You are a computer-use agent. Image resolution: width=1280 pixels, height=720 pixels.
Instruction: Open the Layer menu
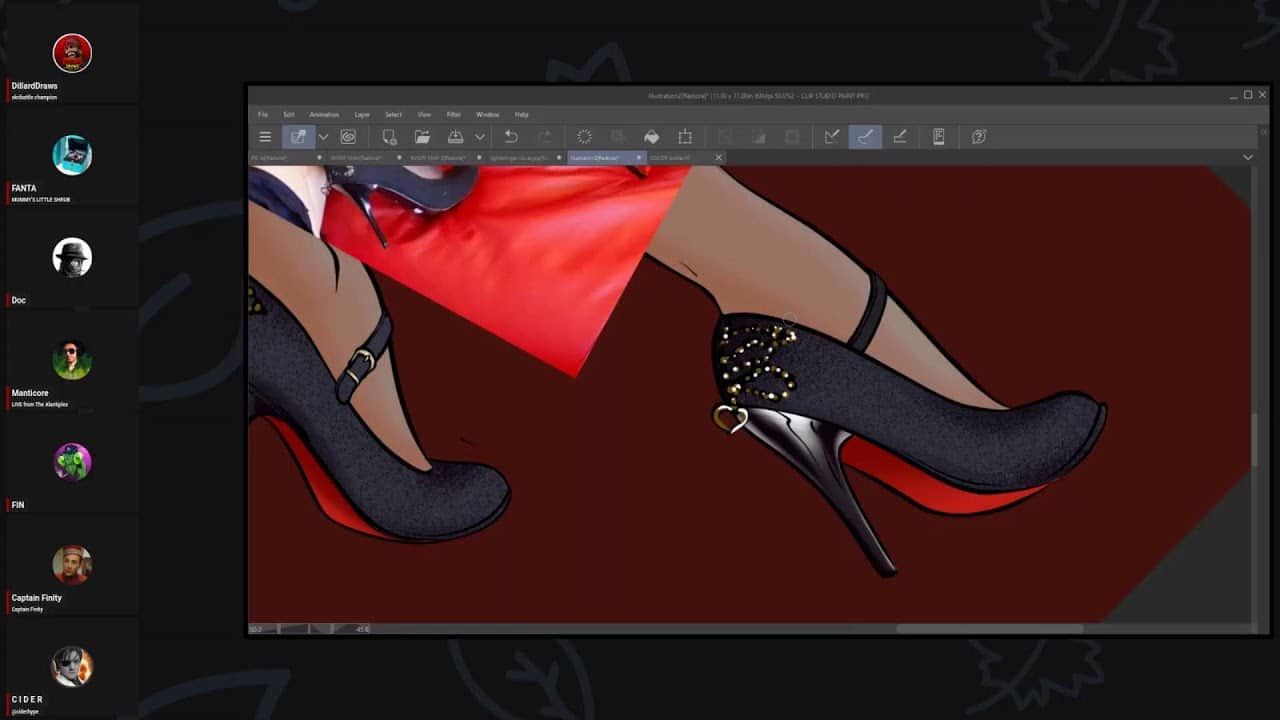click(x=362, y=115)
